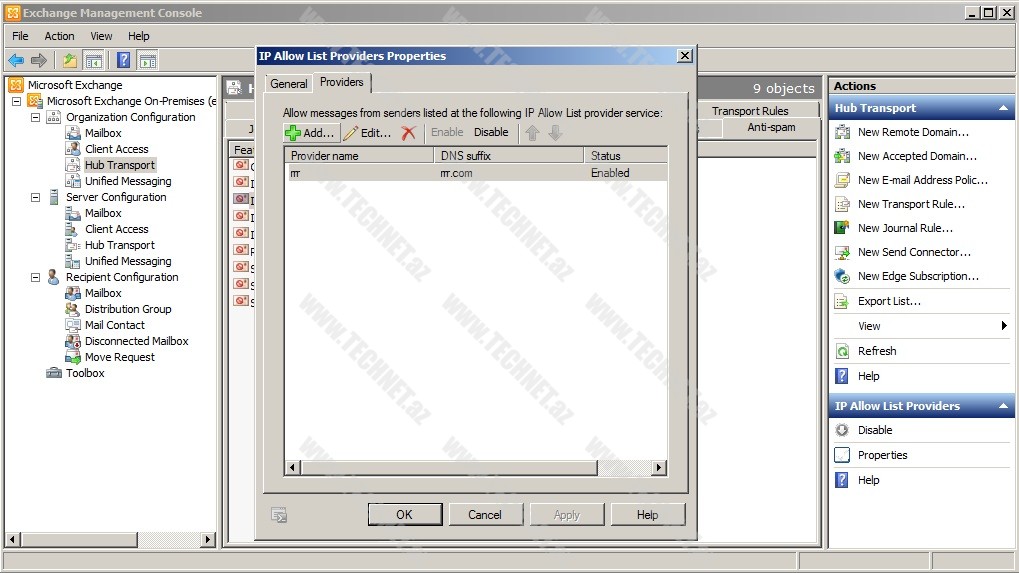Select Toolbox in navigation tree
This screenshot has height=573, width=1019.
[85, 373]
